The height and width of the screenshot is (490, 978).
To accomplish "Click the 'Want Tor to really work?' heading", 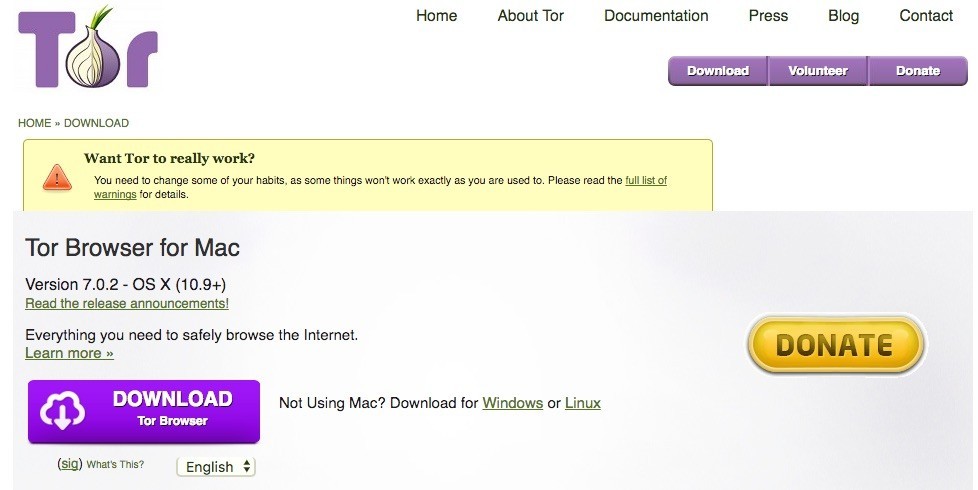I will click(x=169, y=158).
